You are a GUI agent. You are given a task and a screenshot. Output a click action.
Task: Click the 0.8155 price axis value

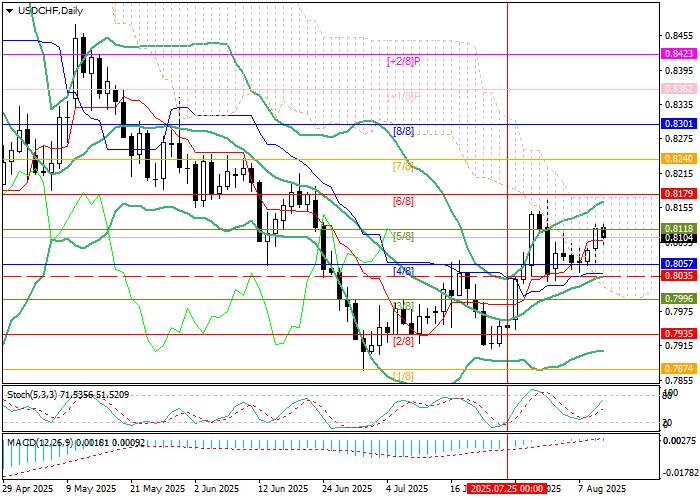pyautogui.click(x=679, y=208)
